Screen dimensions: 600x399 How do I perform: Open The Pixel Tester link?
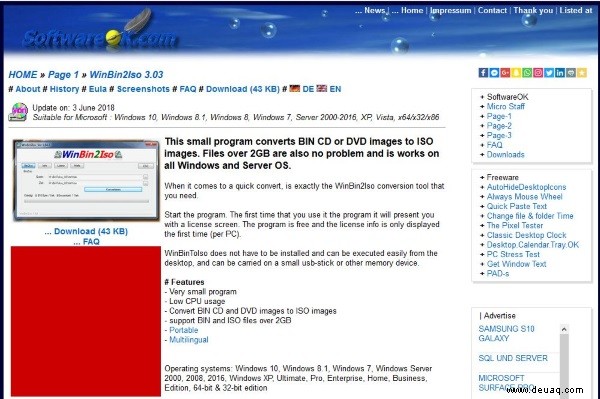[x=515, y=225]
